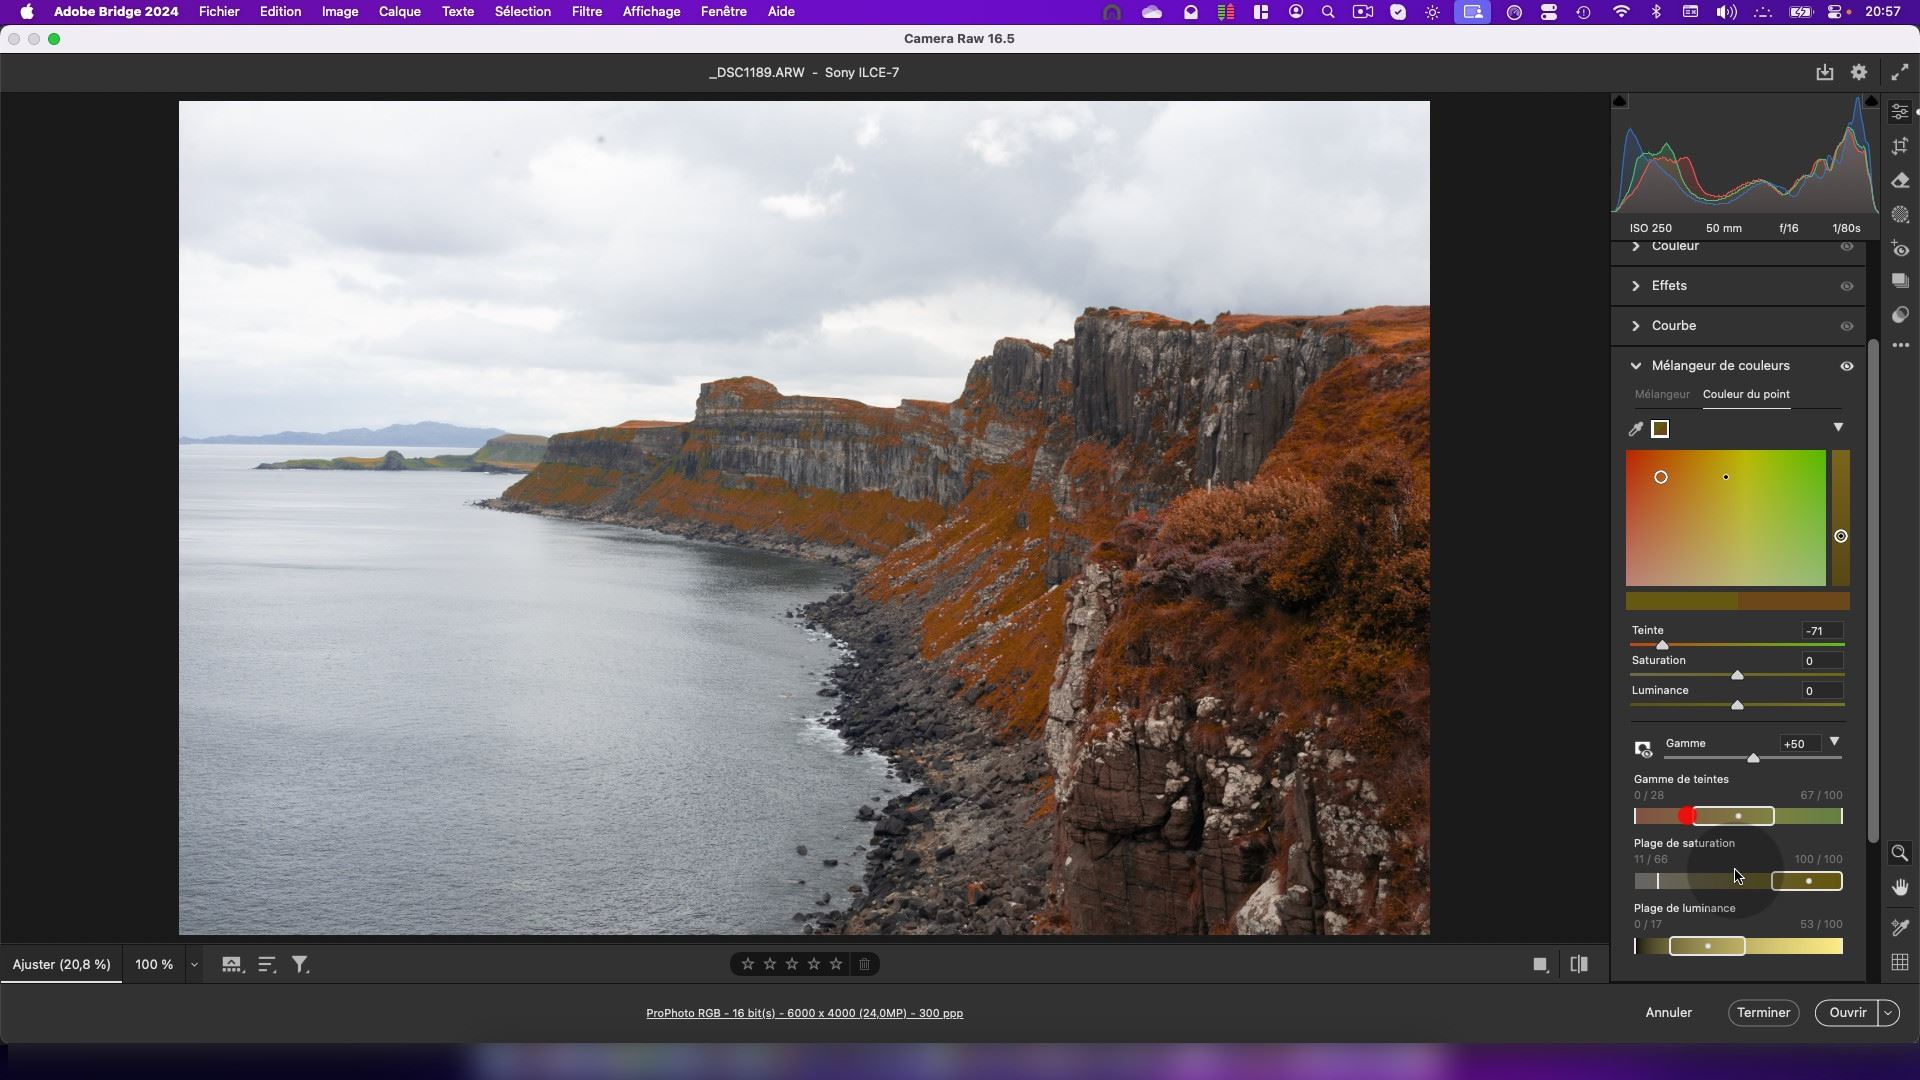Click the save image download icon
The height and width of the screenshot is (1080, 1920).
click(1825, 72)
